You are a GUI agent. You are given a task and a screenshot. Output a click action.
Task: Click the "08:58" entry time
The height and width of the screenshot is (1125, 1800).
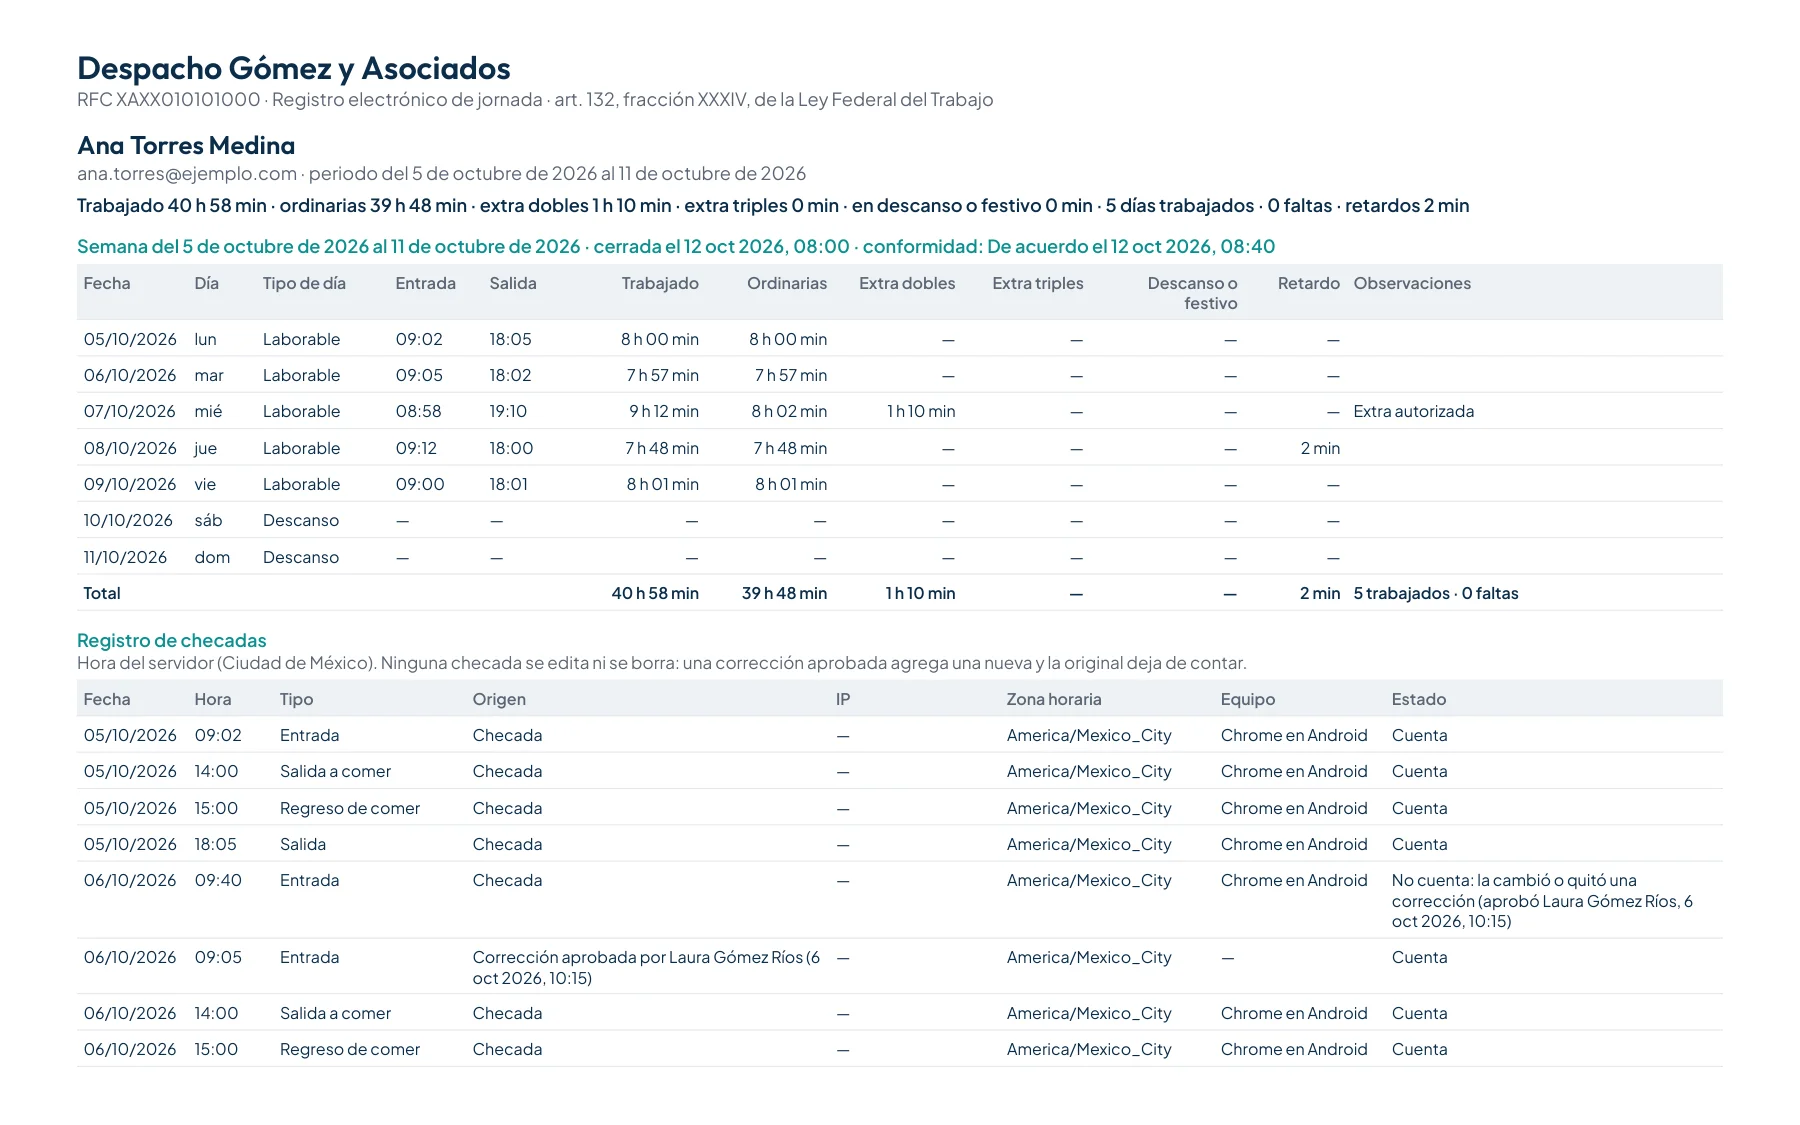[x=418, y=412]
